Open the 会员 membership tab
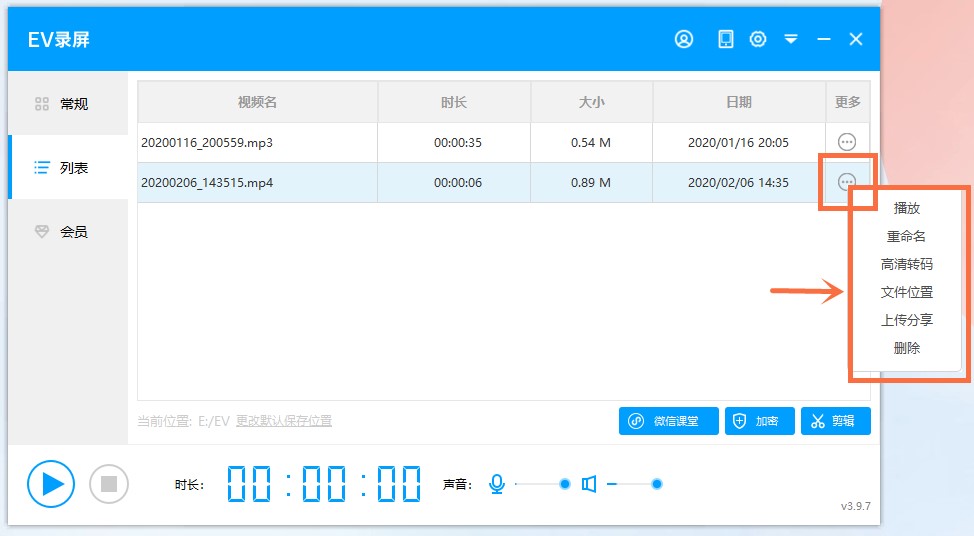Viewport: 974px width, 536px height. coord(68,232)
